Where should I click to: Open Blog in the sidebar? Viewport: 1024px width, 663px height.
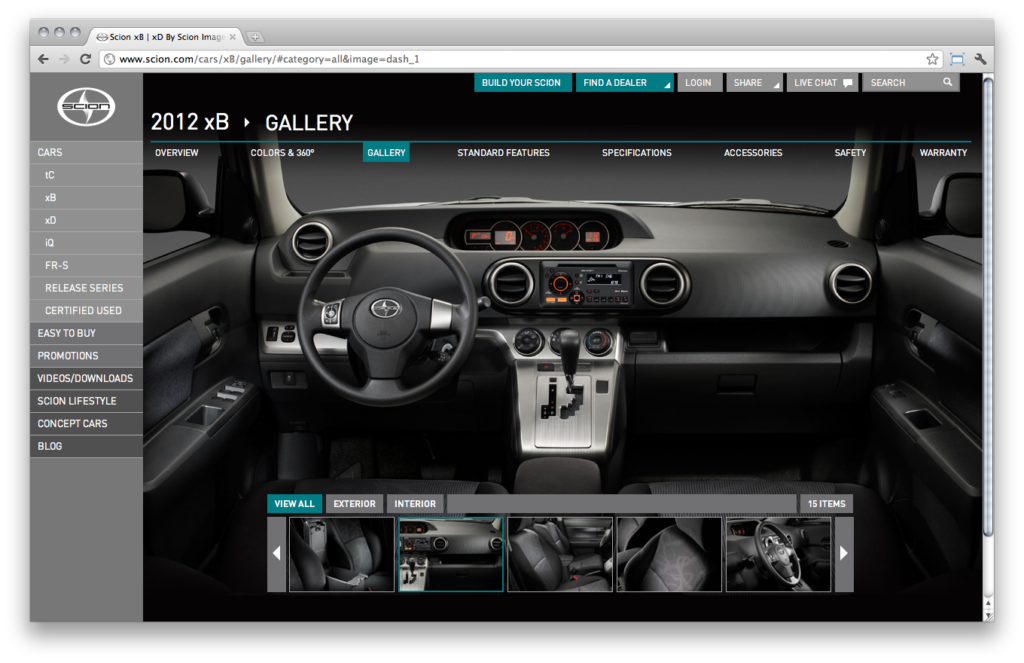point(86,446)
